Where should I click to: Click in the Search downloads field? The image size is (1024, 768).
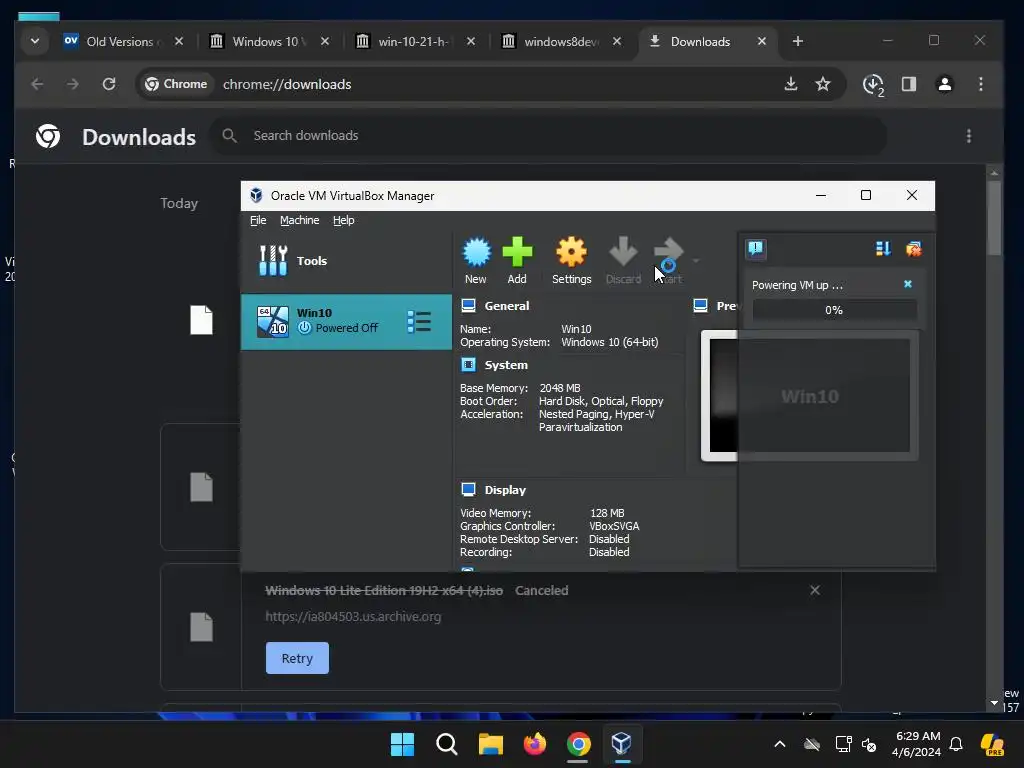tap(549, 136)
